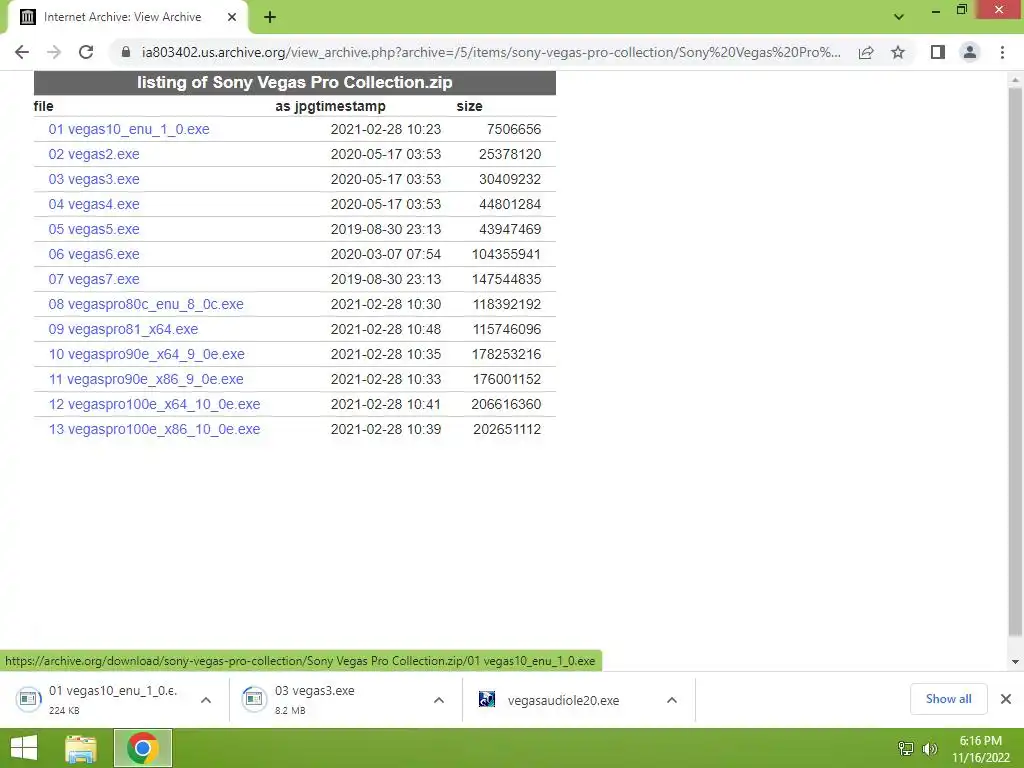Open the Chrome profile menu
The image size is (1024, 768).
[x=970, y=52]
